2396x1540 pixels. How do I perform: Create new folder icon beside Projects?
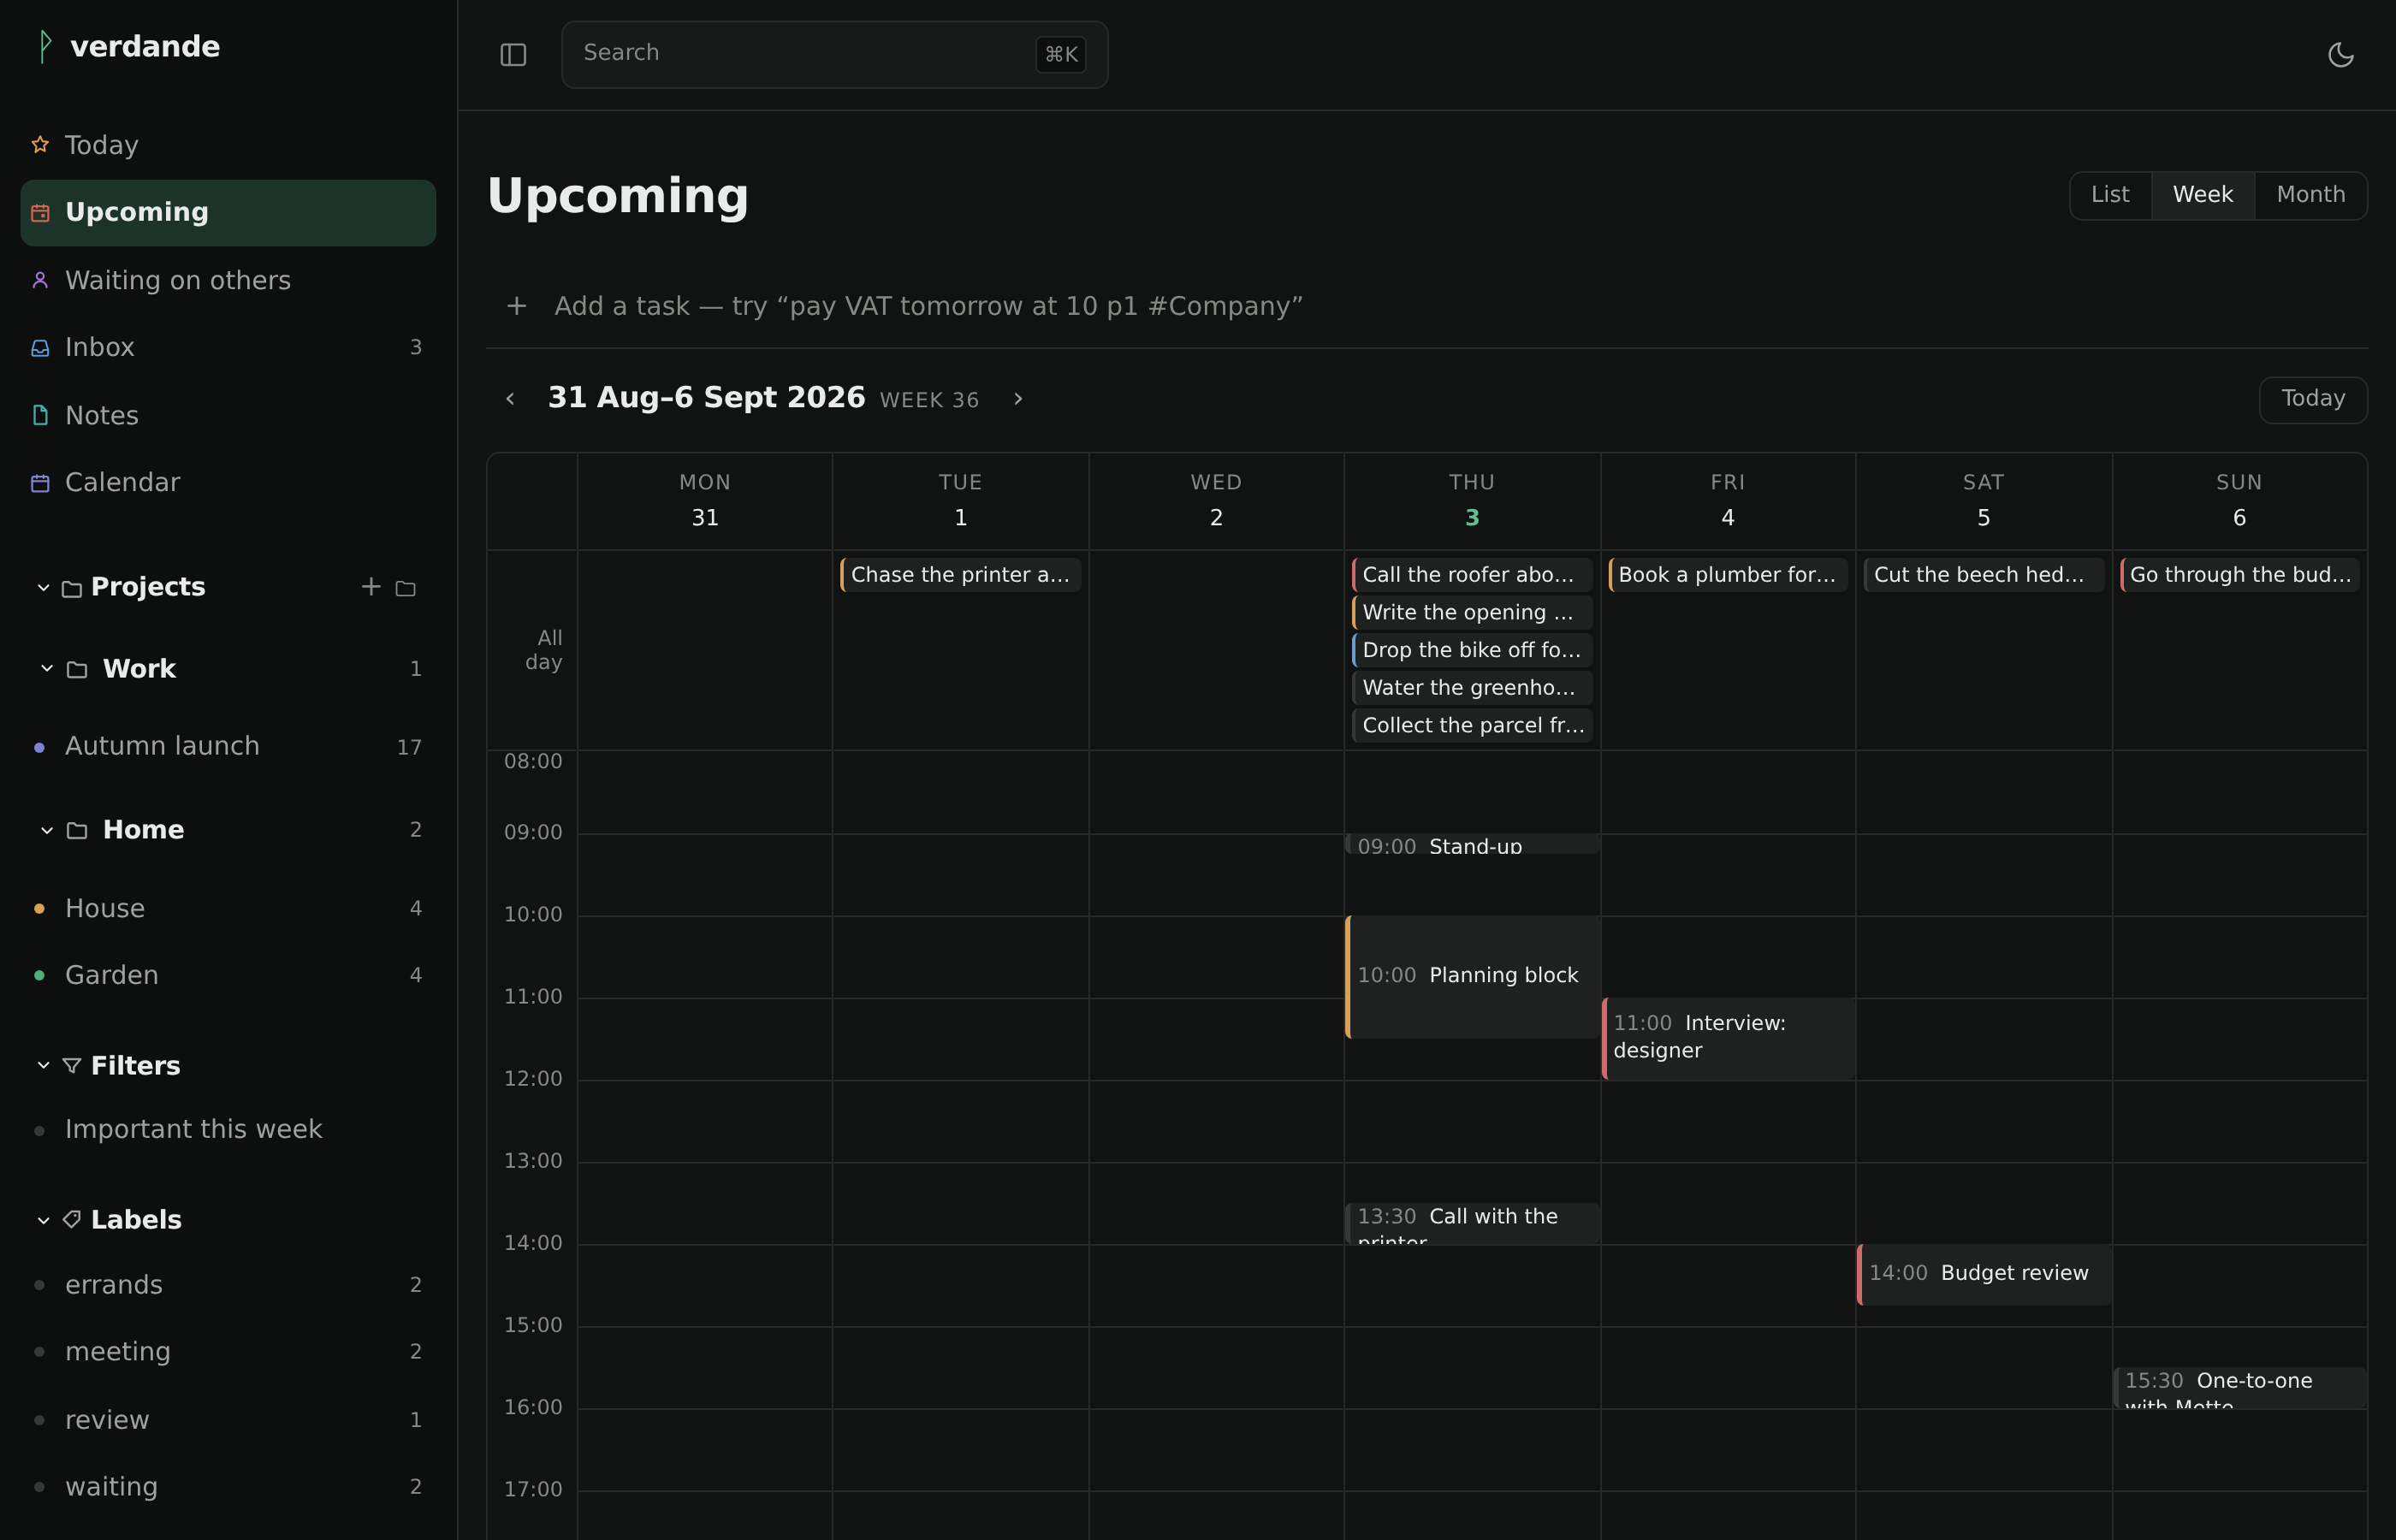click(x=405, y=588)
